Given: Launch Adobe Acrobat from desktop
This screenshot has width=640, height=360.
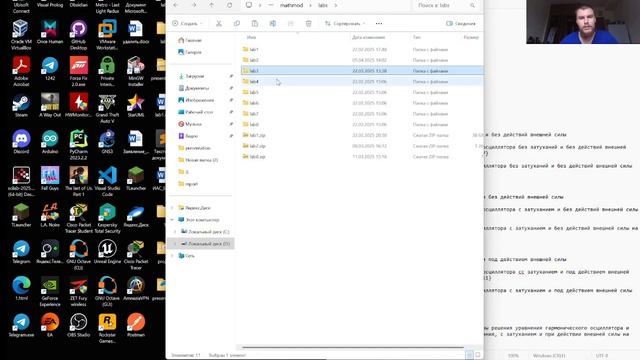Looking at the screenshot, I should pyautogui.click(x=21, y=71).
